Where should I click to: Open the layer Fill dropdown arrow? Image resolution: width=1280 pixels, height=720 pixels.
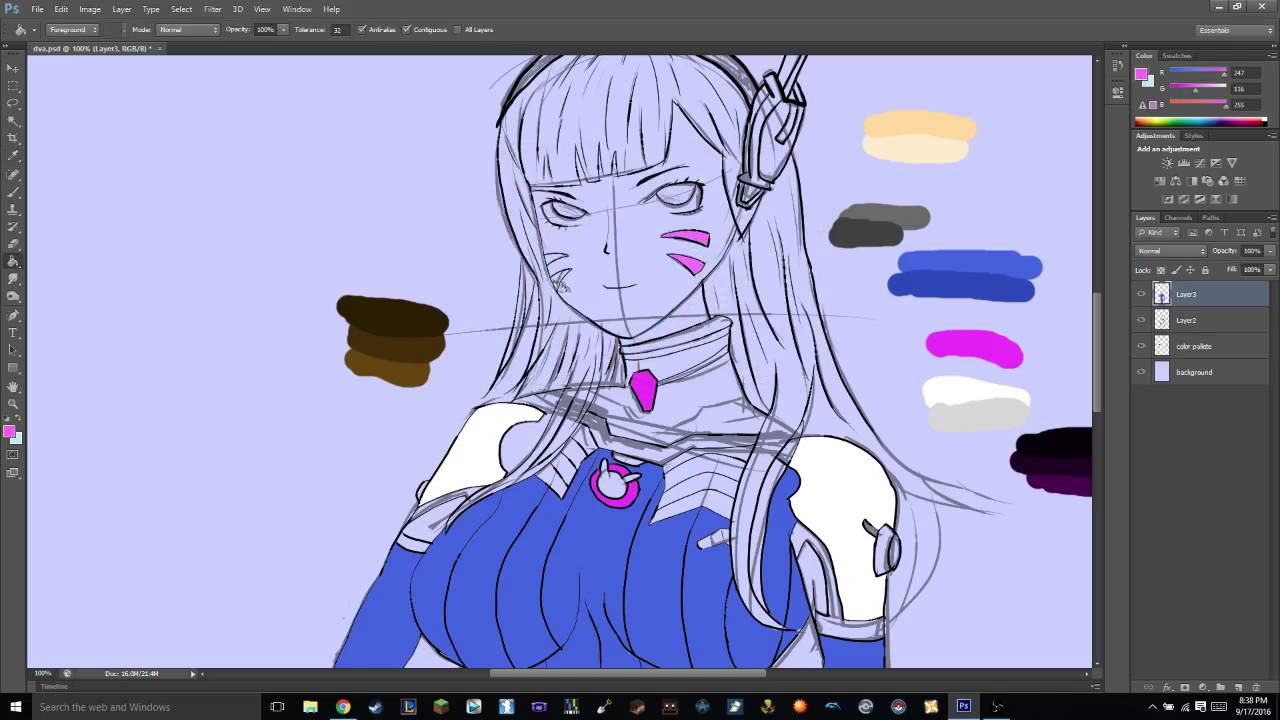tap(1271, 270)
